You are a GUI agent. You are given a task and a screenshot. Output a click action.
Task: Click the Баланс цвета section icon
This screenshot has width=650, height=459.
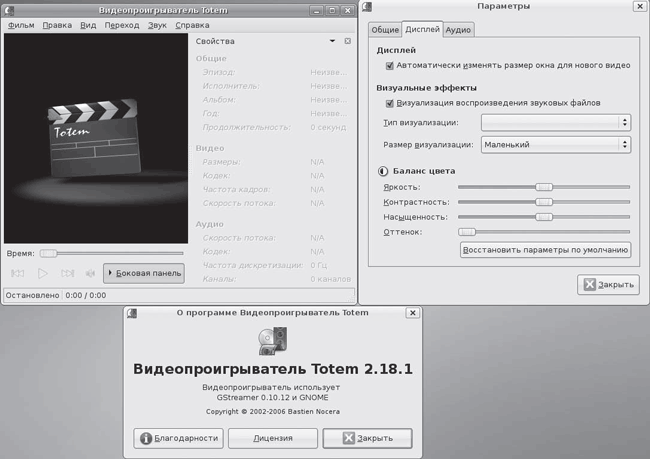click(x=382, y=169)
